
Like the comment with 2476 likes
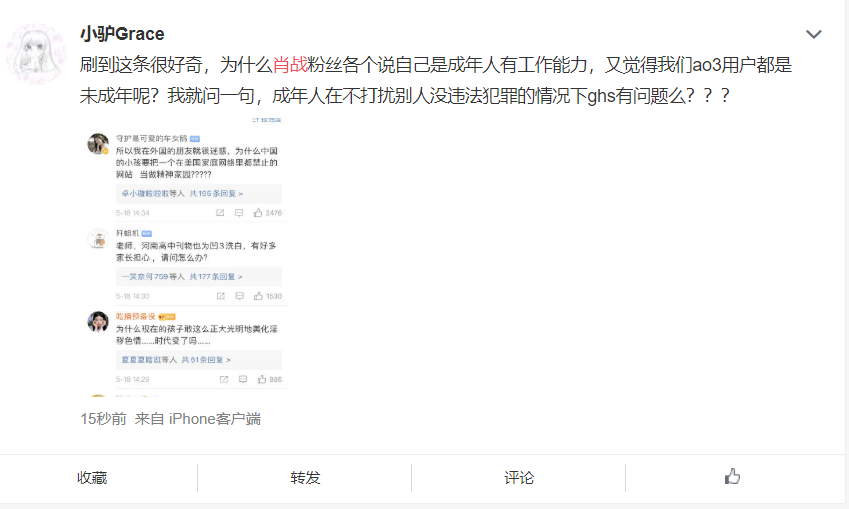click(258, 213)
